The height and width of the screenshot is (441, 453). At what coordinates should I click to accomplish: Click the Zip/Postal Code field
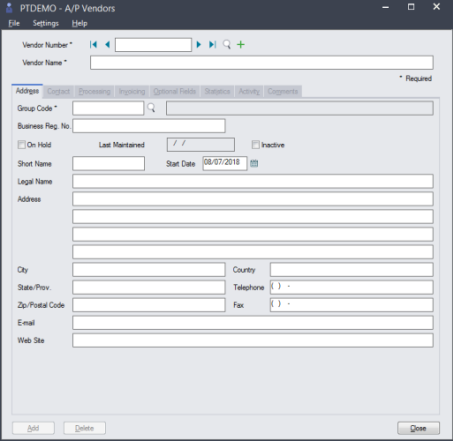pyautogui.click(x=149, y=305)
